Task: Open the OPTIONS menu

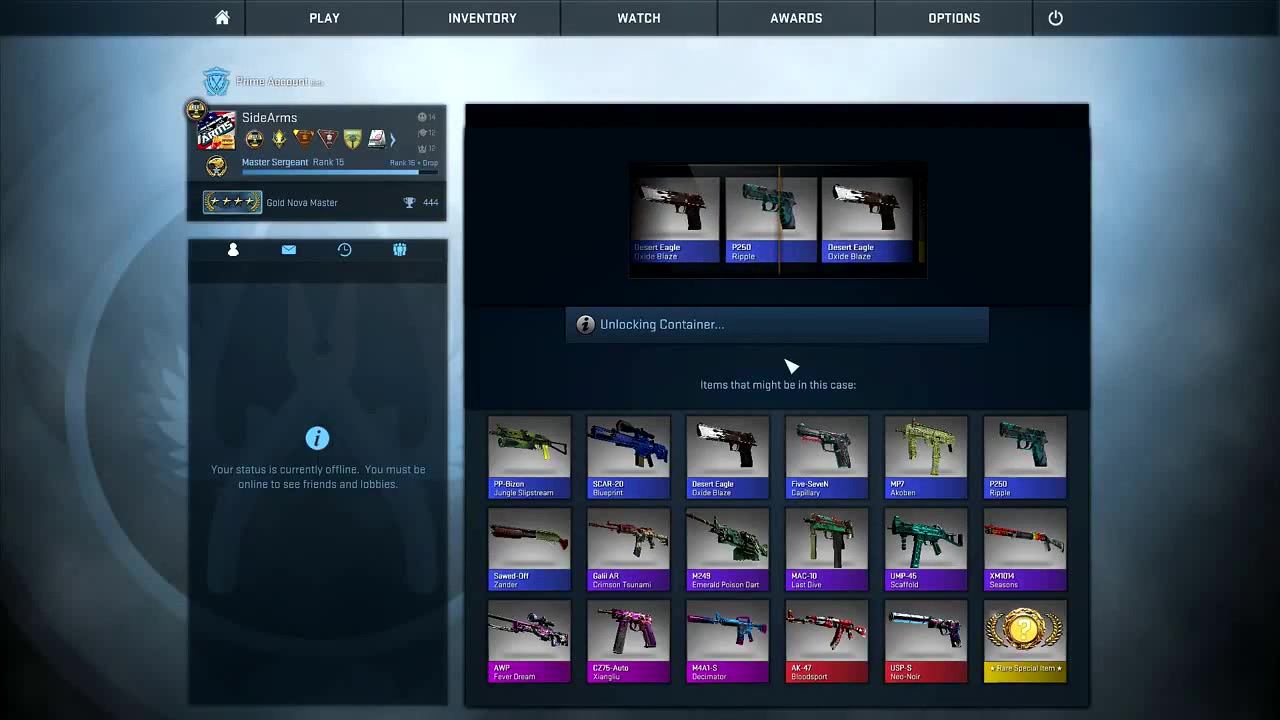Action: coord(954,18)
